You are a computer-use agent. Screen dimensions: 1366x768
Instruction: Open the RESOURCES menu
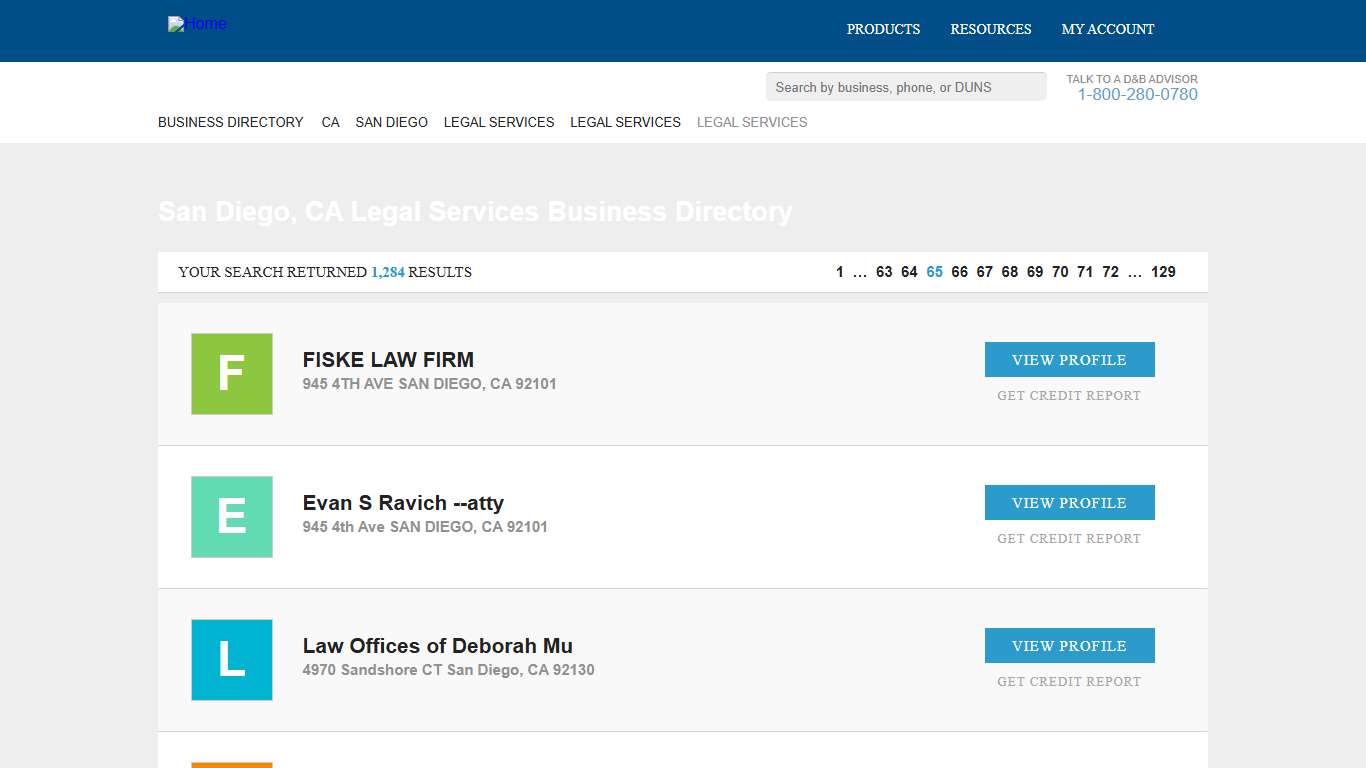click(x=990, y=29)
